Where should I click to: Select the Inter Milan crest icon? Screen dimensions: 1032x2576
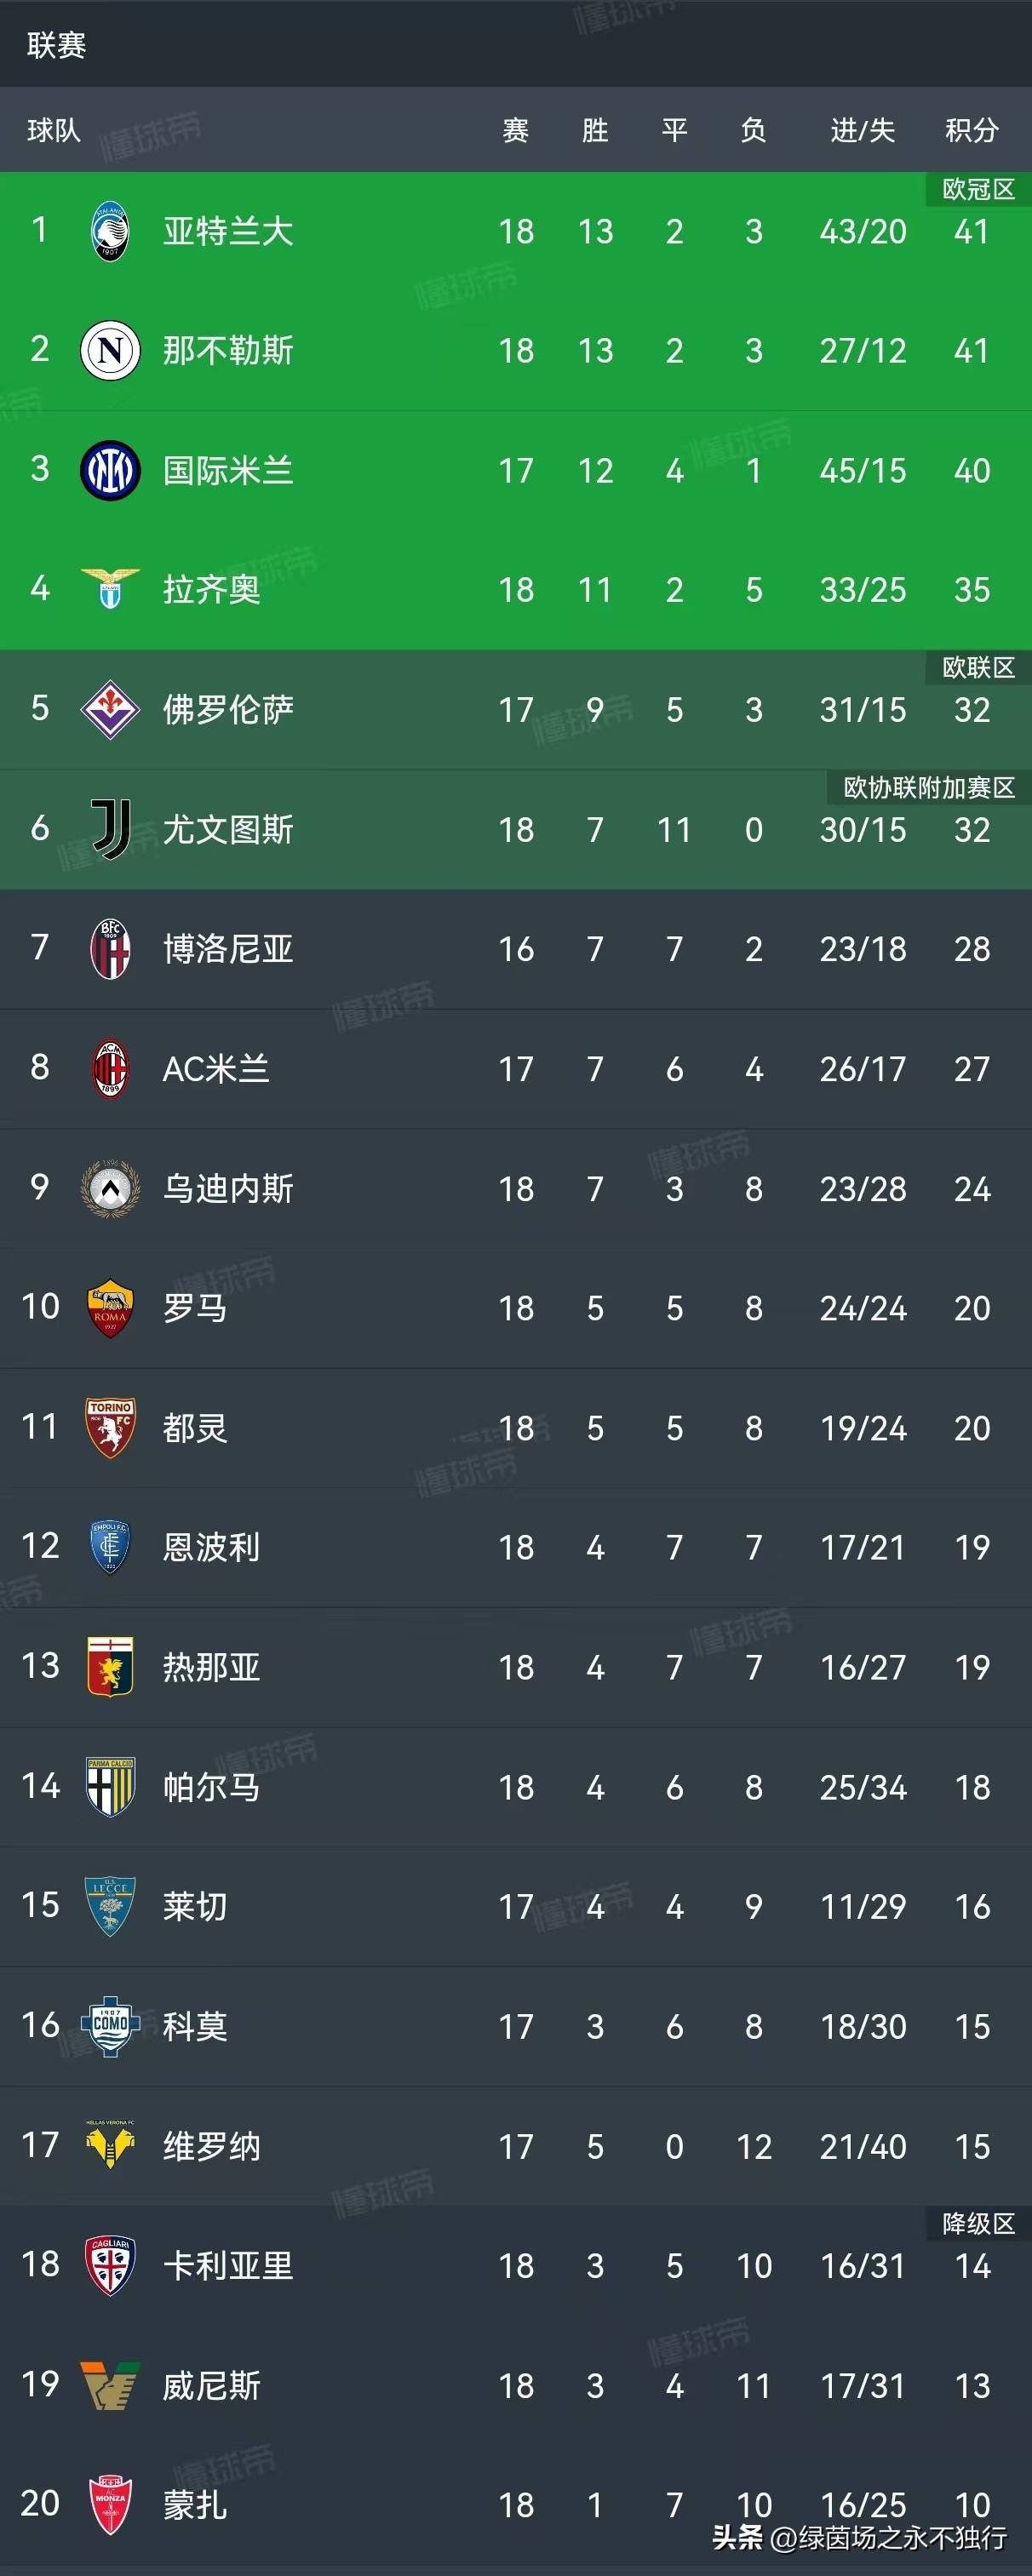pyautogui.click(x=110, y=470)
